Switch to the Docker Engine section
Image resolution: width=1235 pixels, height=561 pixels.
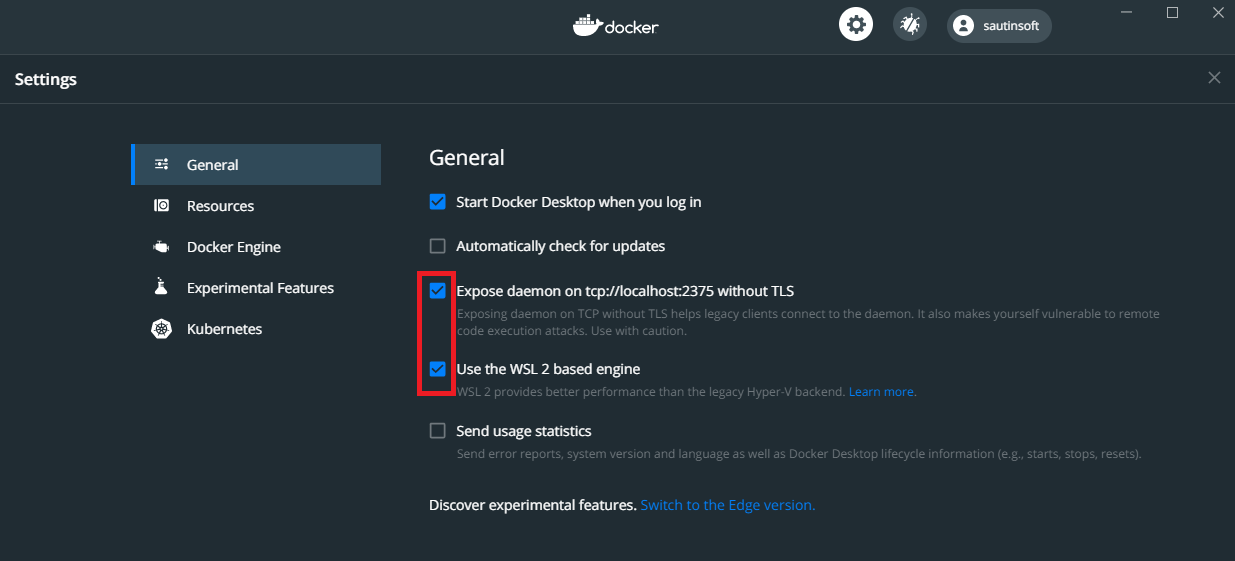click(233, 247)
